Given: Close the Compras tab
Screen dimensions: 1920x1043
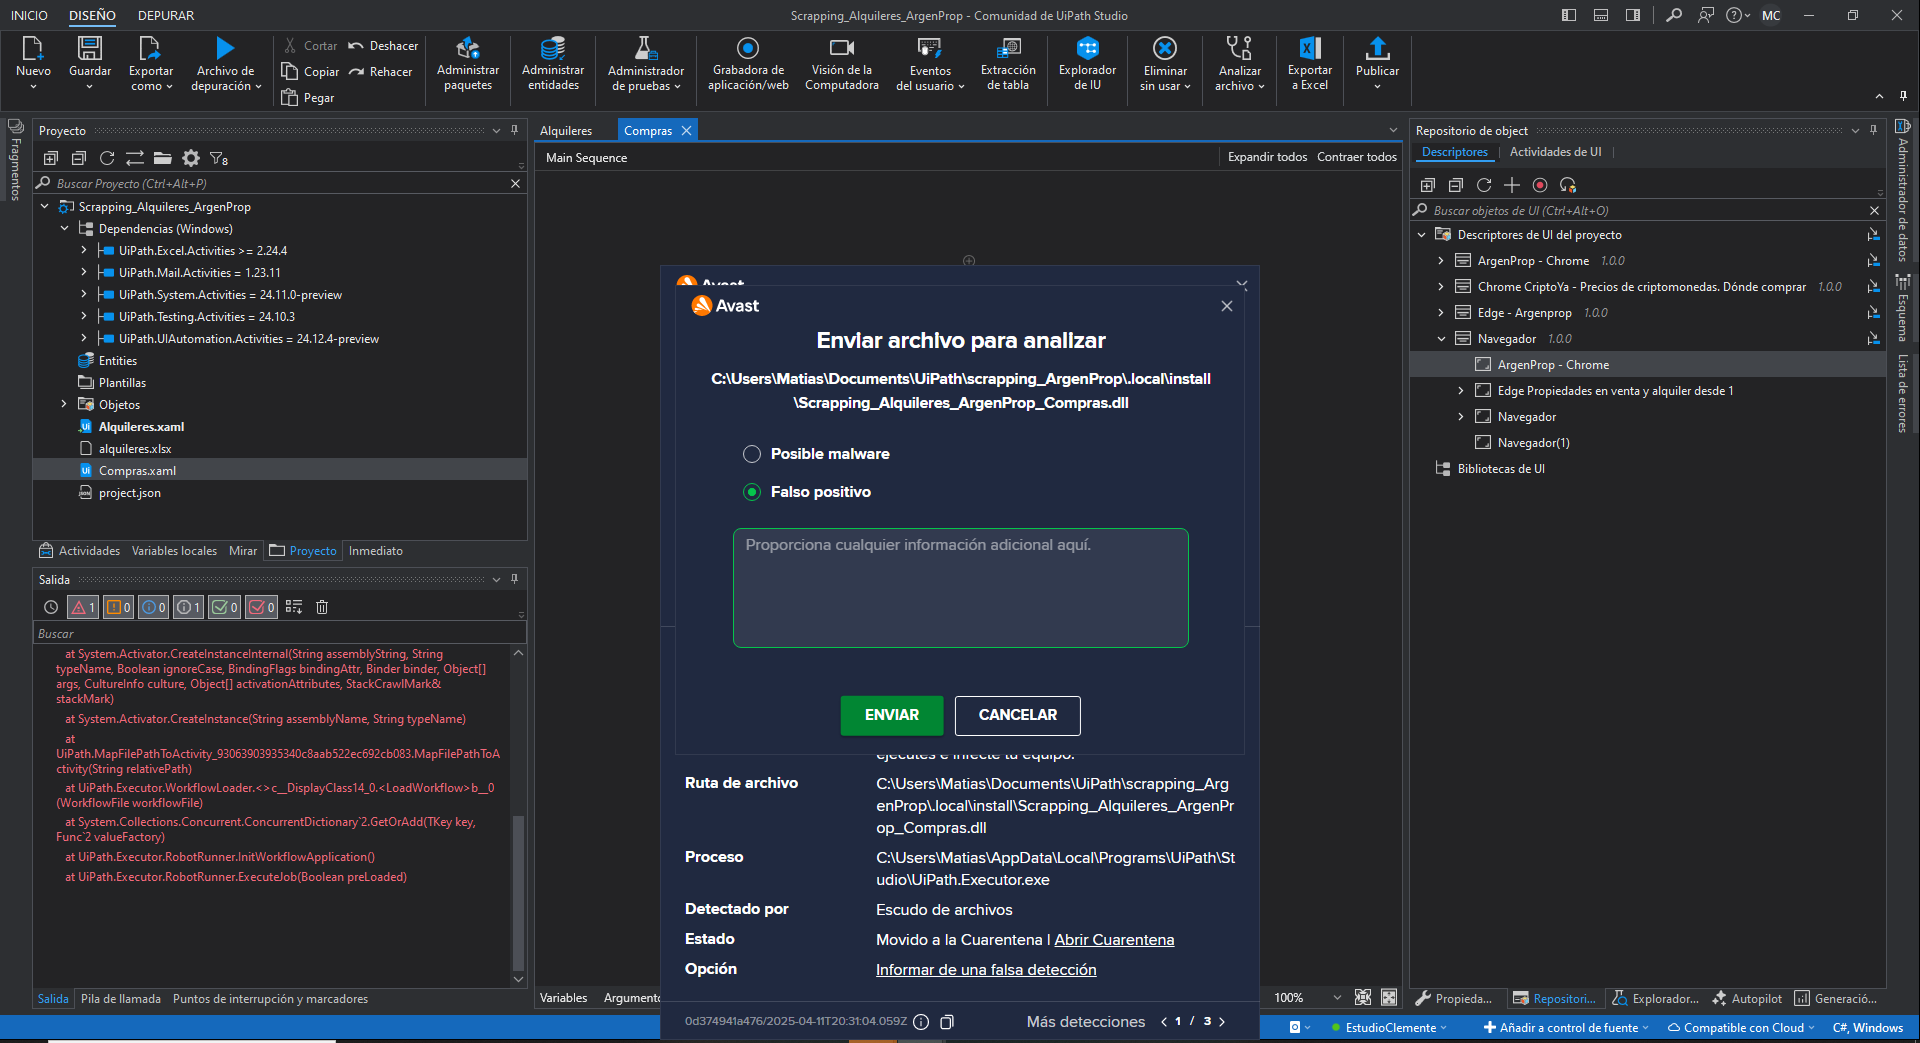Looking at the screenshot, I should pos(687,131).
